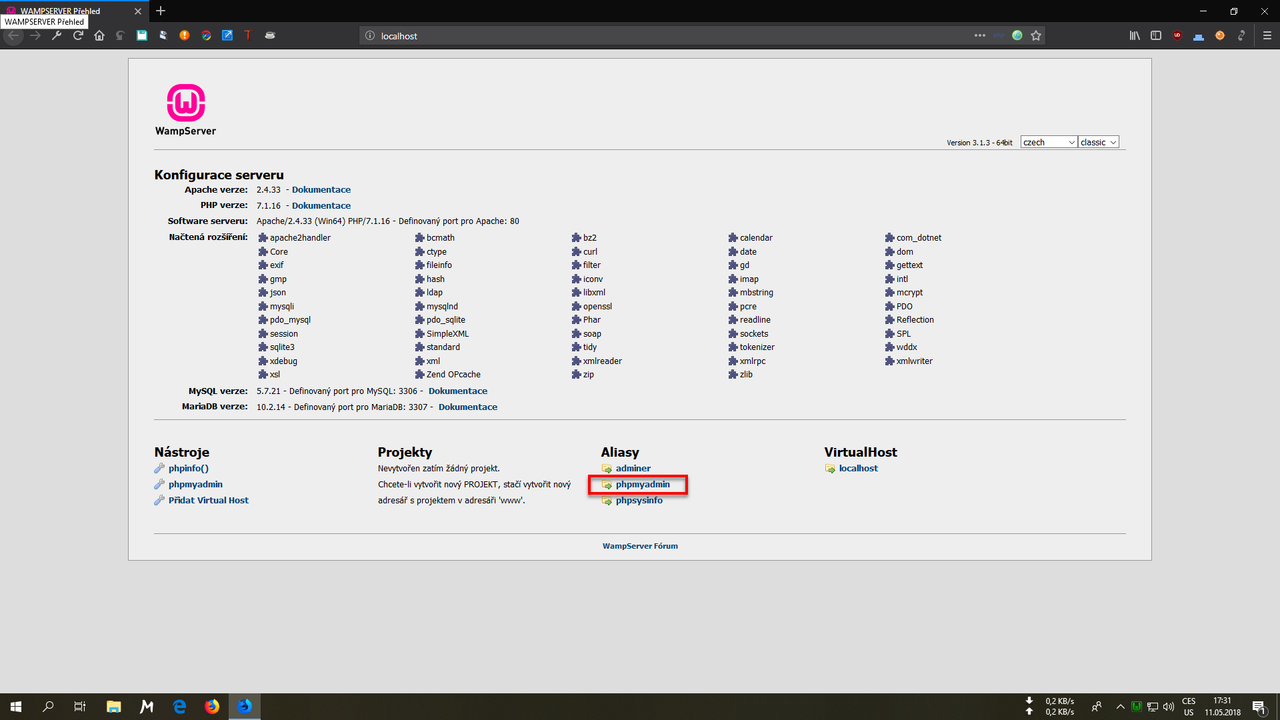This screenshot has width=1280, height=720.
Task: Click the browser forward arrow
Action: point(35,36)
